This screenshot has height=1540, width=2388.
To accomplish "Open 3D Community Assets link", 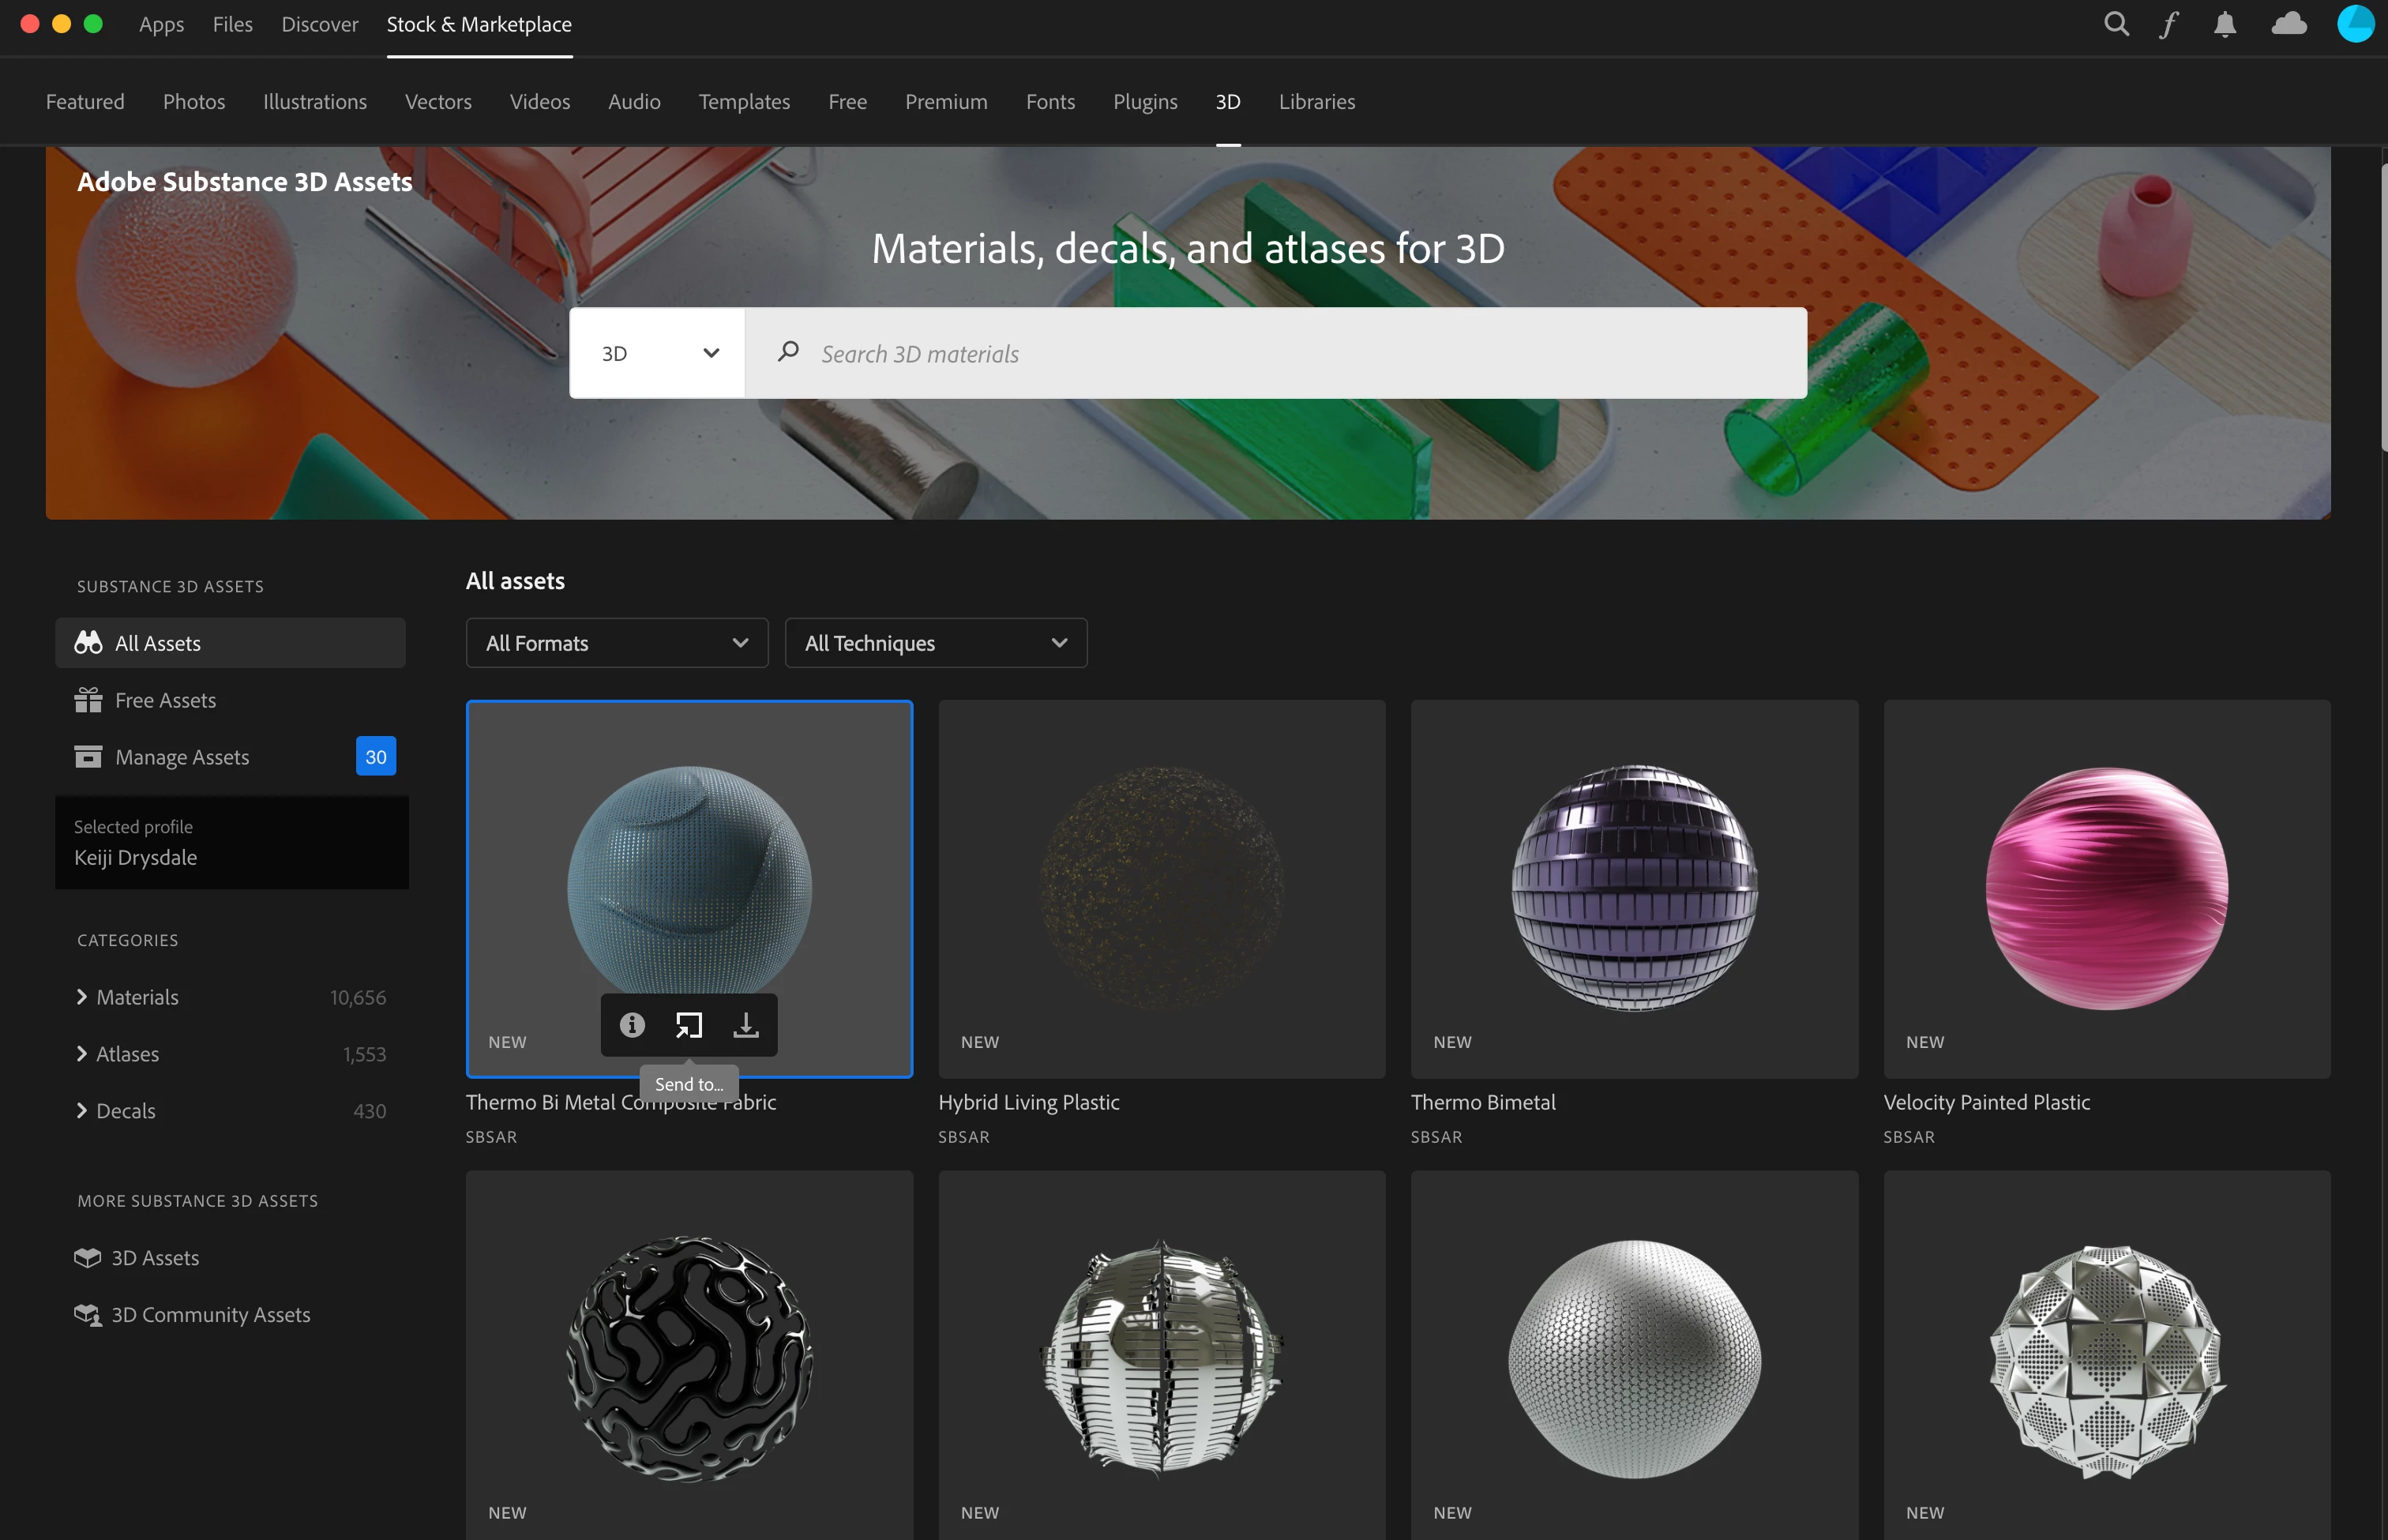I will click(x=210, y=1315).
